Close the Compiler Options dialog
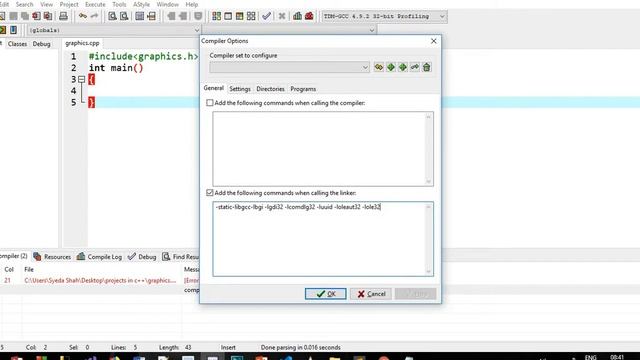The width and height of the screenshot is (640, 360). pos(433,41)
